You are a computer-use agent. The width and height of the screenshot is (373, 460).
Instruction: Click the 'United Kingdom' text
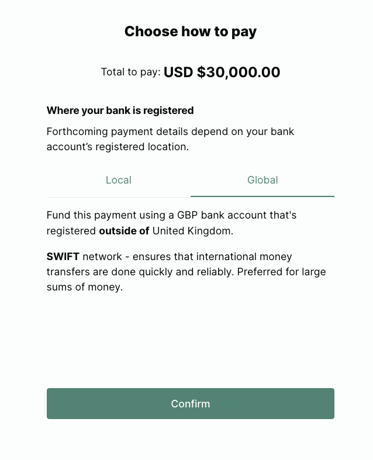click(x=193, y=231)
